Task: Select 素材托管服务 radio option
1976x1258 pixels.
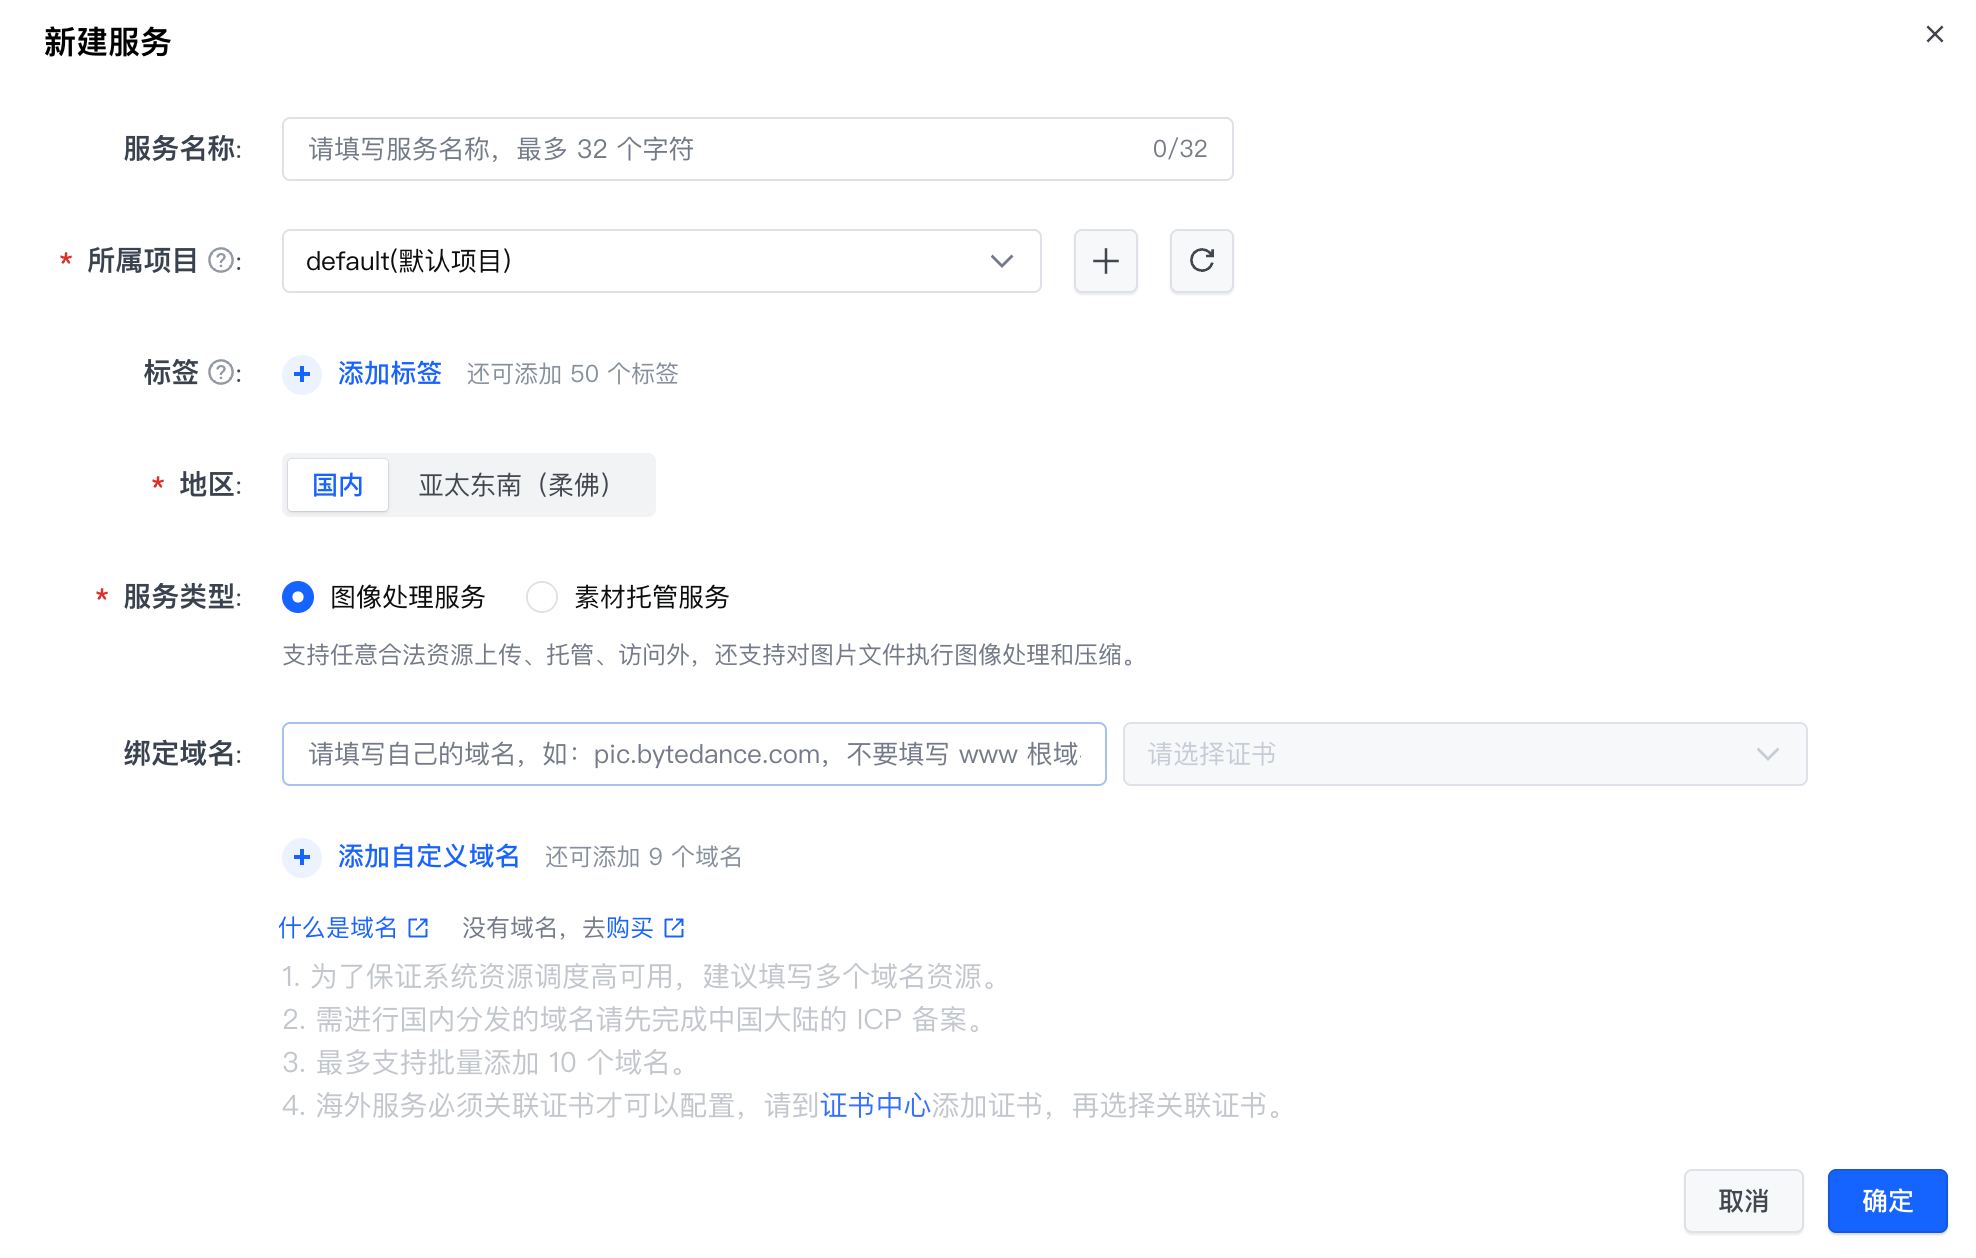Action: [542, 597]
